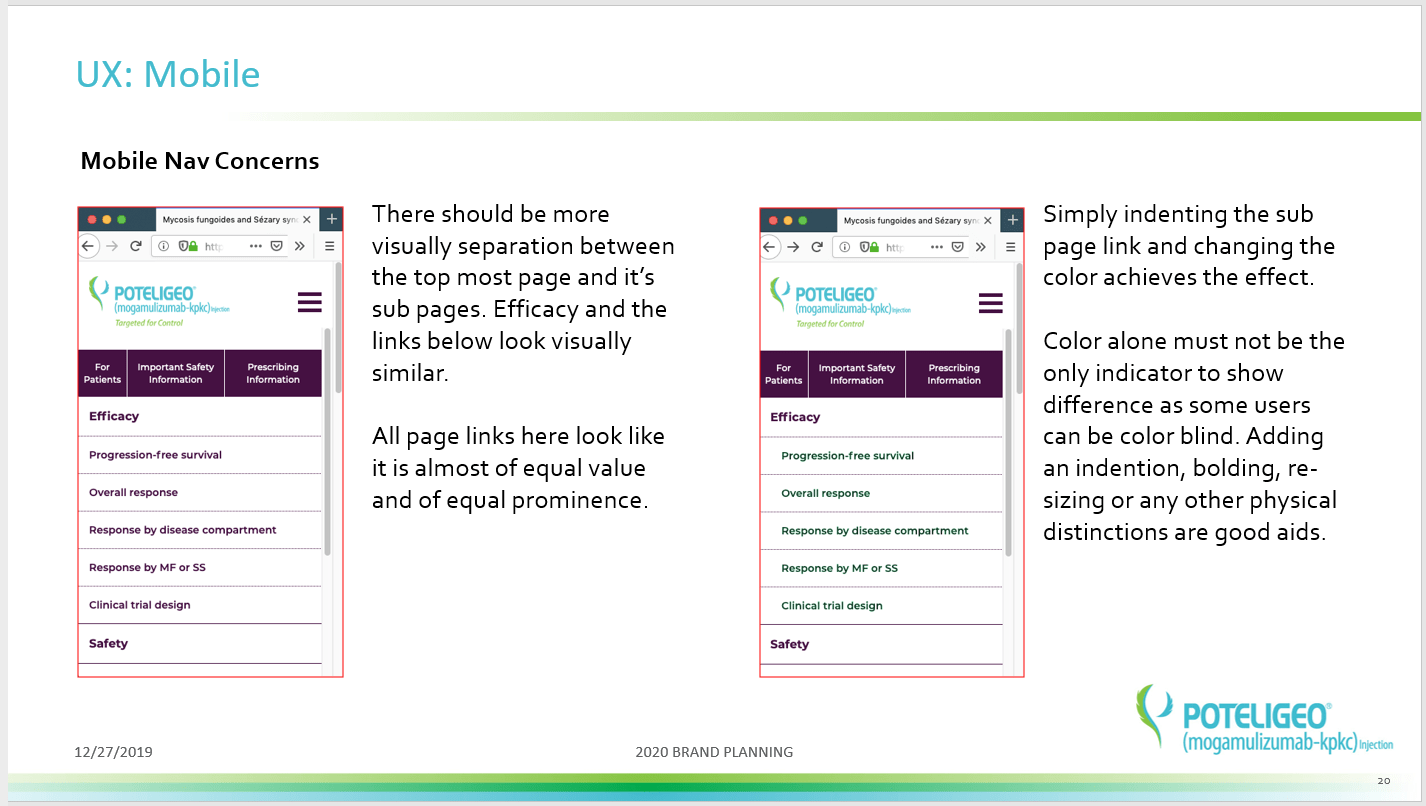Open Prescribing Information in the left mockup nav
Image resolution: width=1426 pixels, height=806 pixels.
click(273, 373)
